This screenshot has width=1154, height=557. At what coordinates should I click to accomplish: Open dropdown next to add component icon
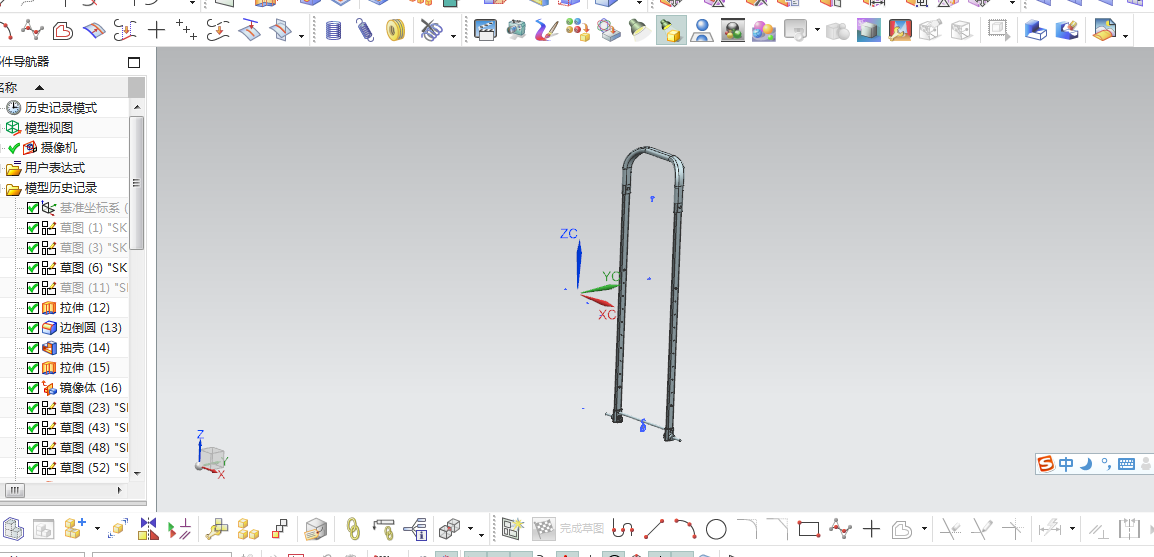96,529
